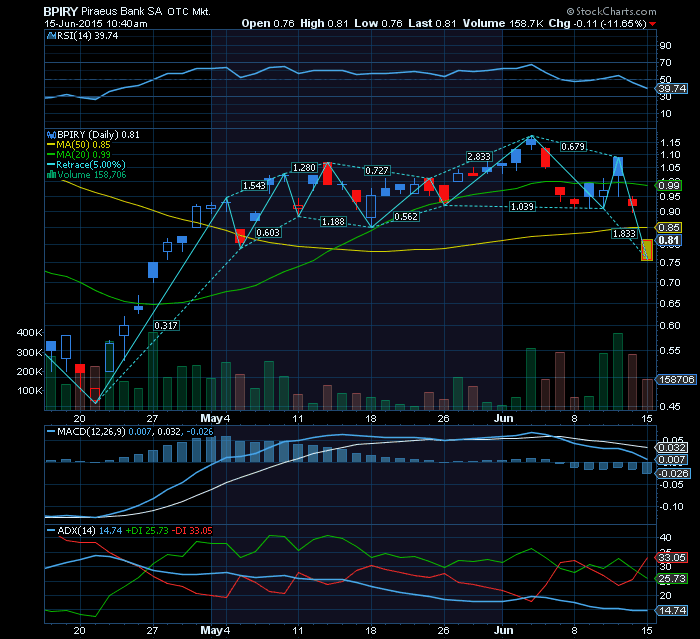The width and height of the screenshot is (700, 639).
Task: Click the 1.188 retrace ratio label
Action: pos(333,221)
